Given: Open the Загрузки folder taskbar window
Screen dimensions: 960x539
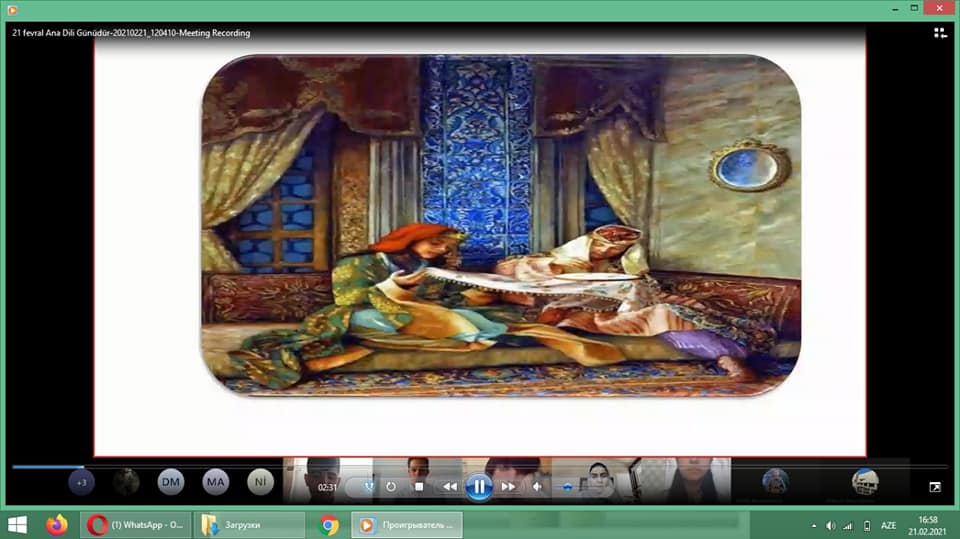Looking at the screenshot, I should click(250, 525).
